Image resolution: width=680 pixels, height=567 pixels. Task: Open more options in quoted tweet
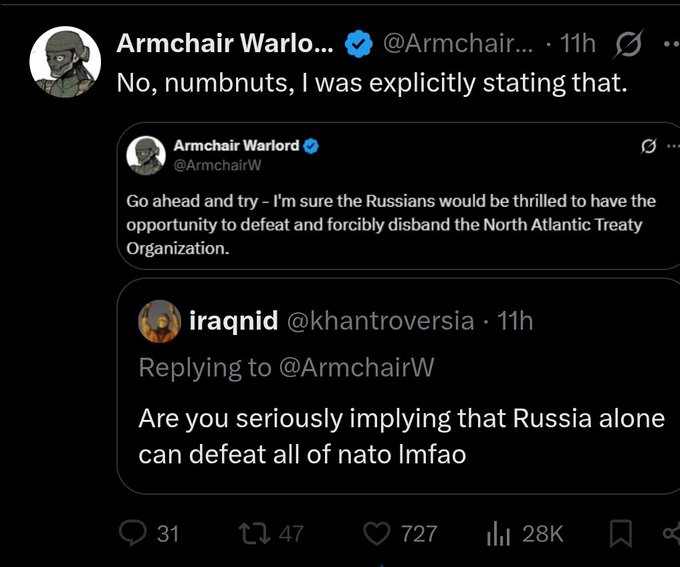(673, 146)
